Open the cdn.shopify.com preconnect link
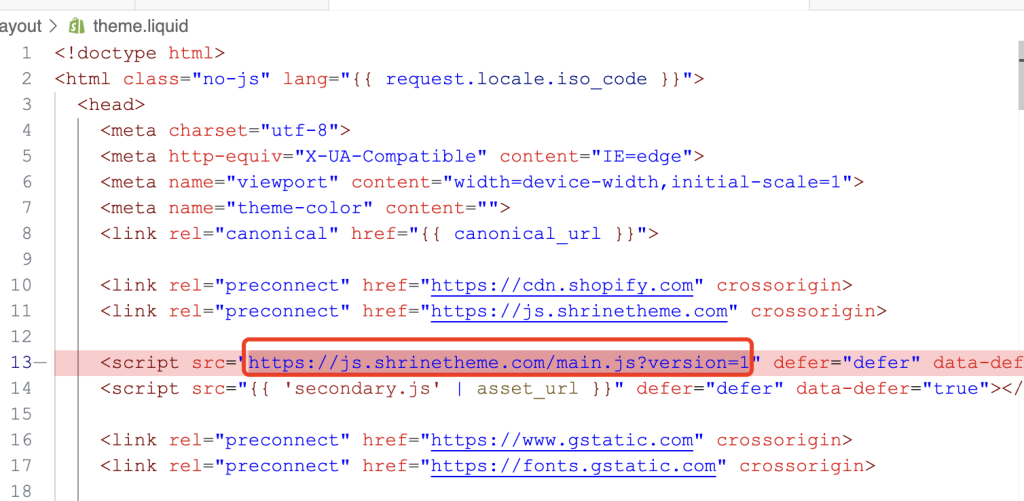 [x=562, y=285]
